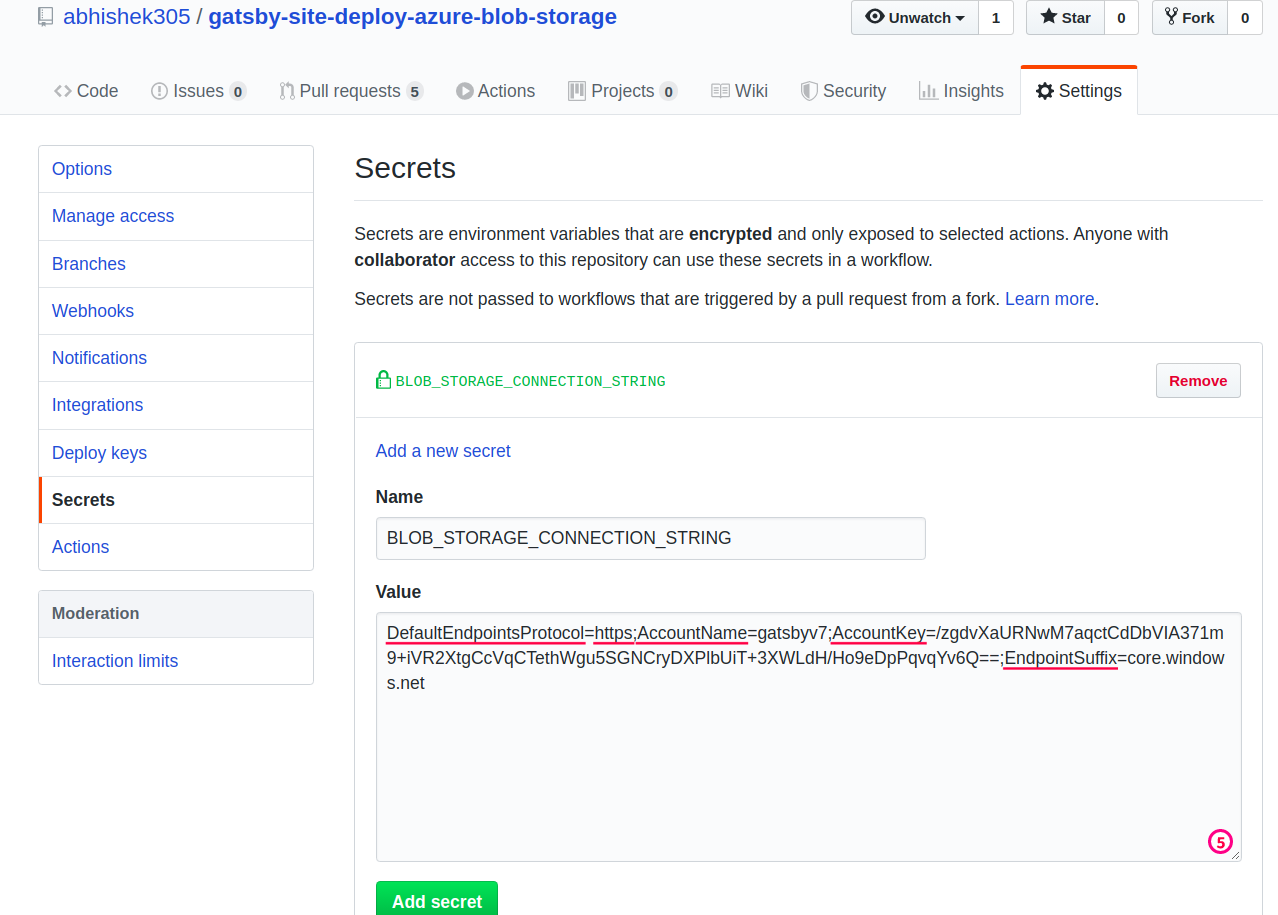
Task: Click the Learn more link
Action: point(1049,299)
